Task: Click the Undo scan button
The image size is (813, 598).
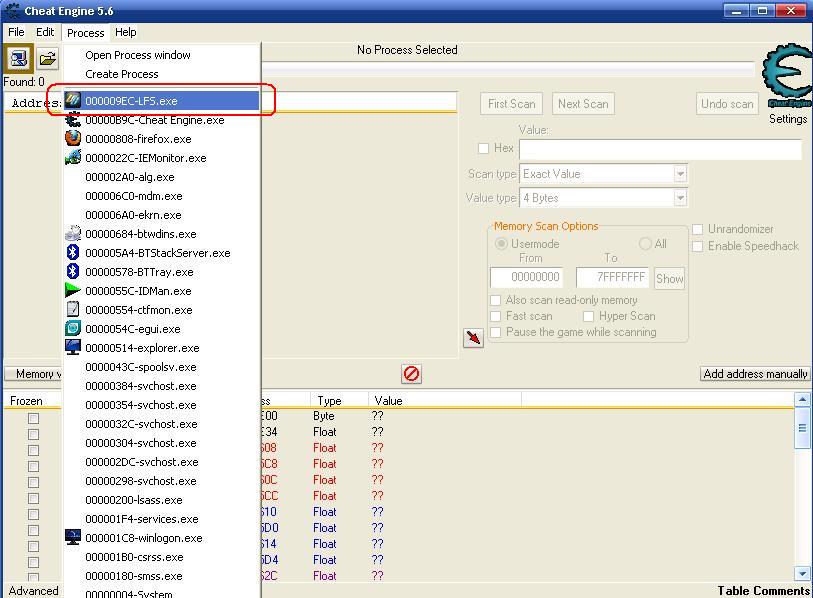Action: 727,104
